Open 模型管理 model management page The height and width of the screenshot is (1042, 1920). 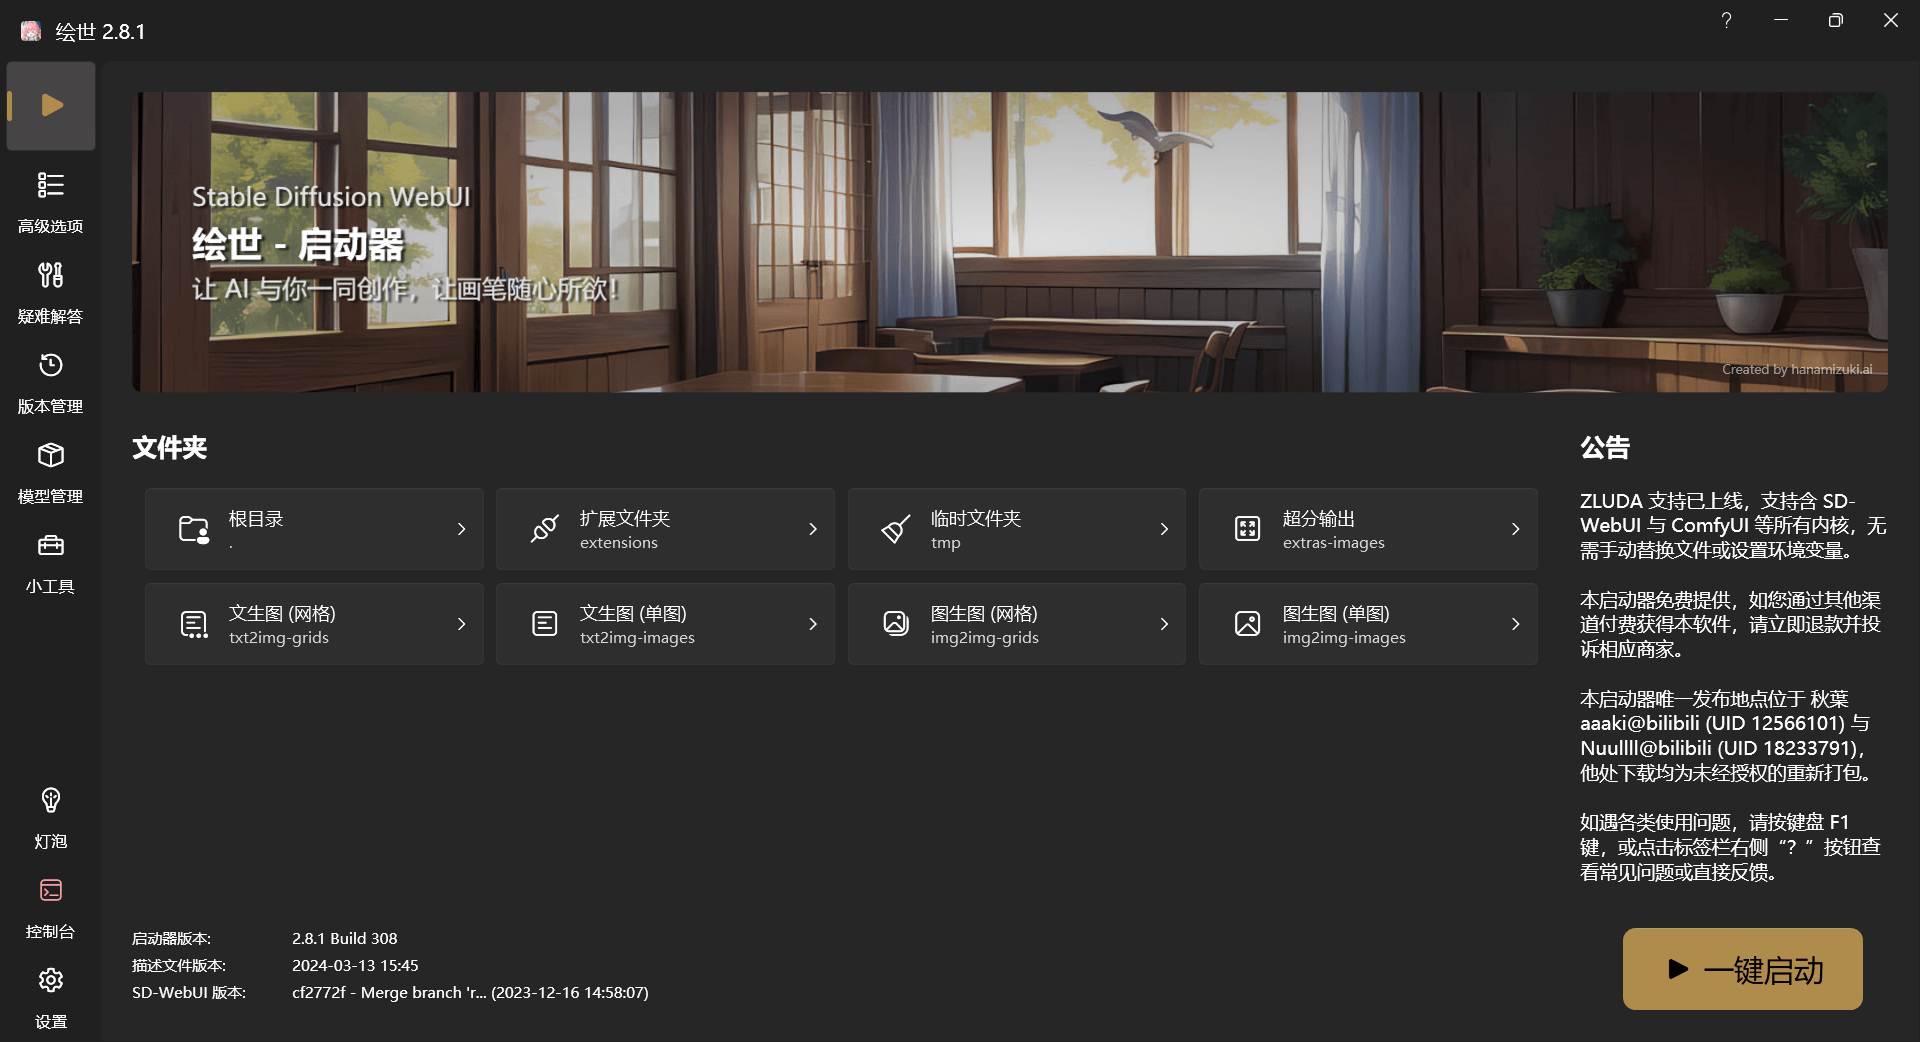[51, 473]
